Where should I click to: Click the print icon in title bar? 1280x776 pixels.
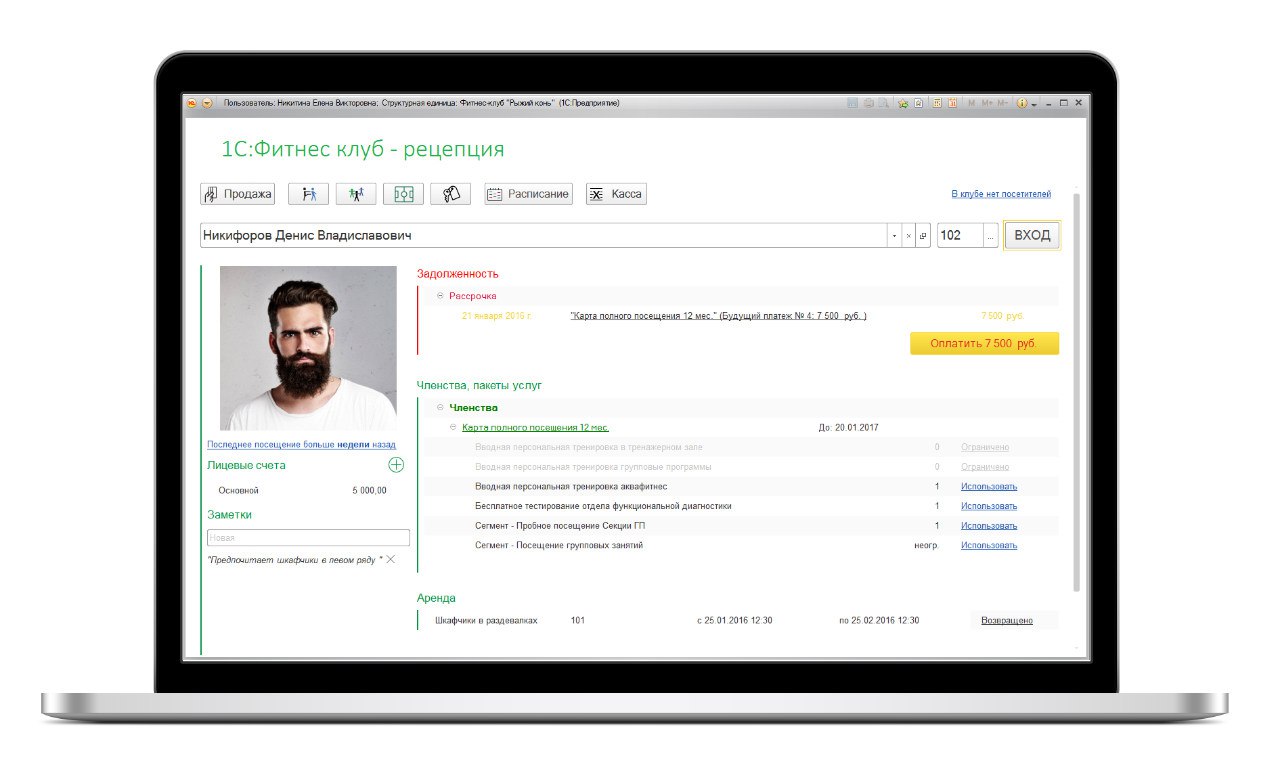pos(869,103)
